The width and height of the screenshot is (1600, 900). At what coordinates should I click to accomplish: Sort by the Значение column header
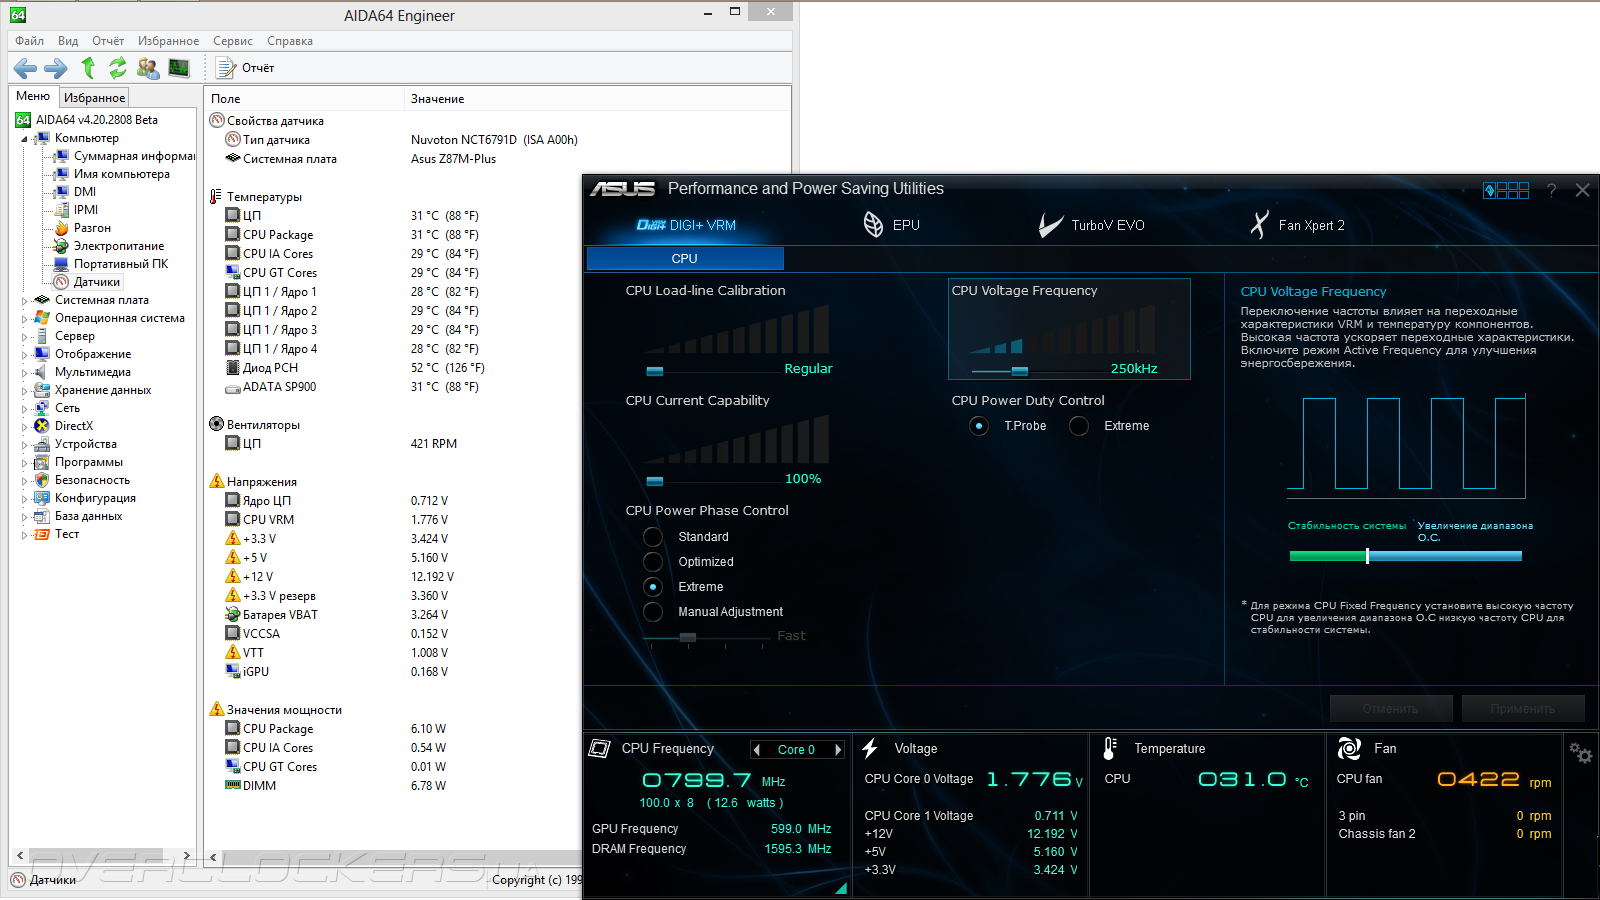coord(598,99)
